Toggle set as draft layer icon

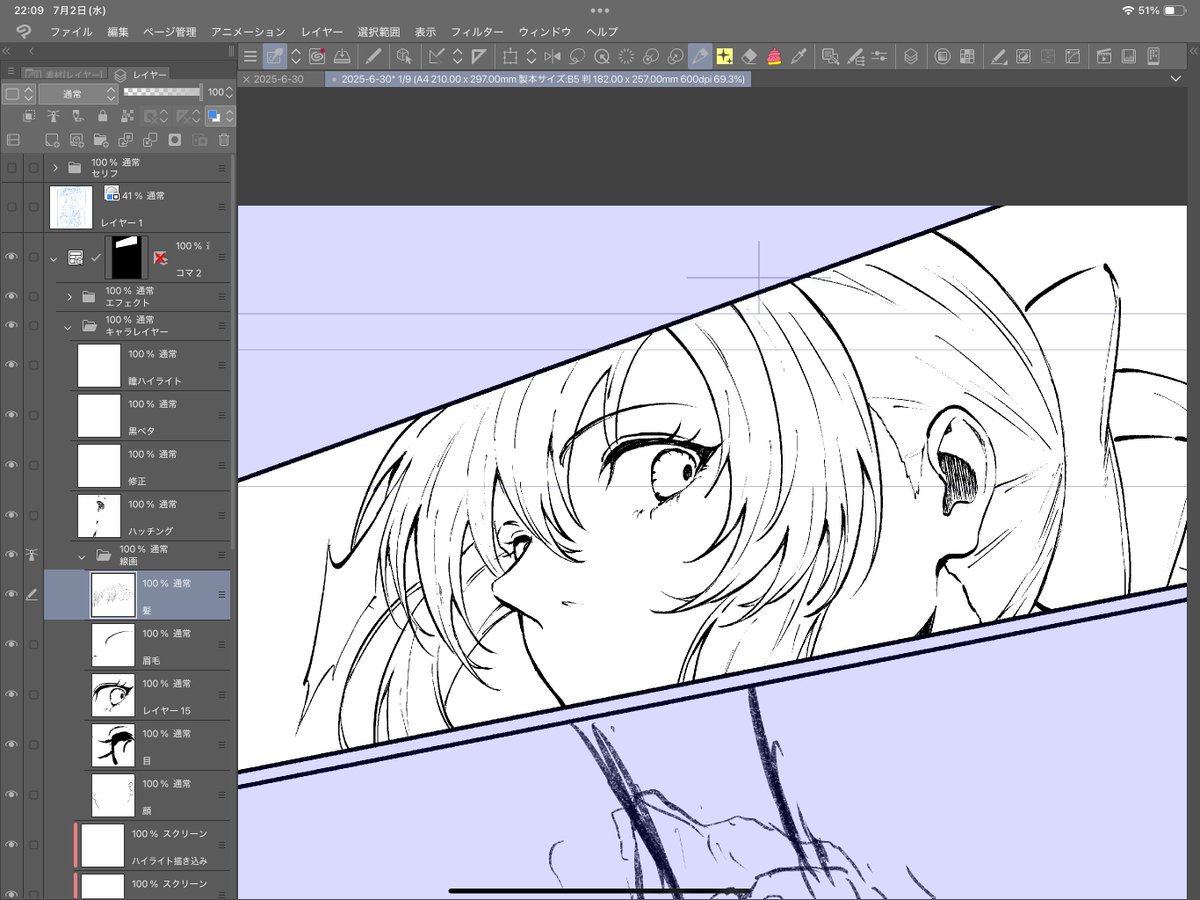coord(77,116)
